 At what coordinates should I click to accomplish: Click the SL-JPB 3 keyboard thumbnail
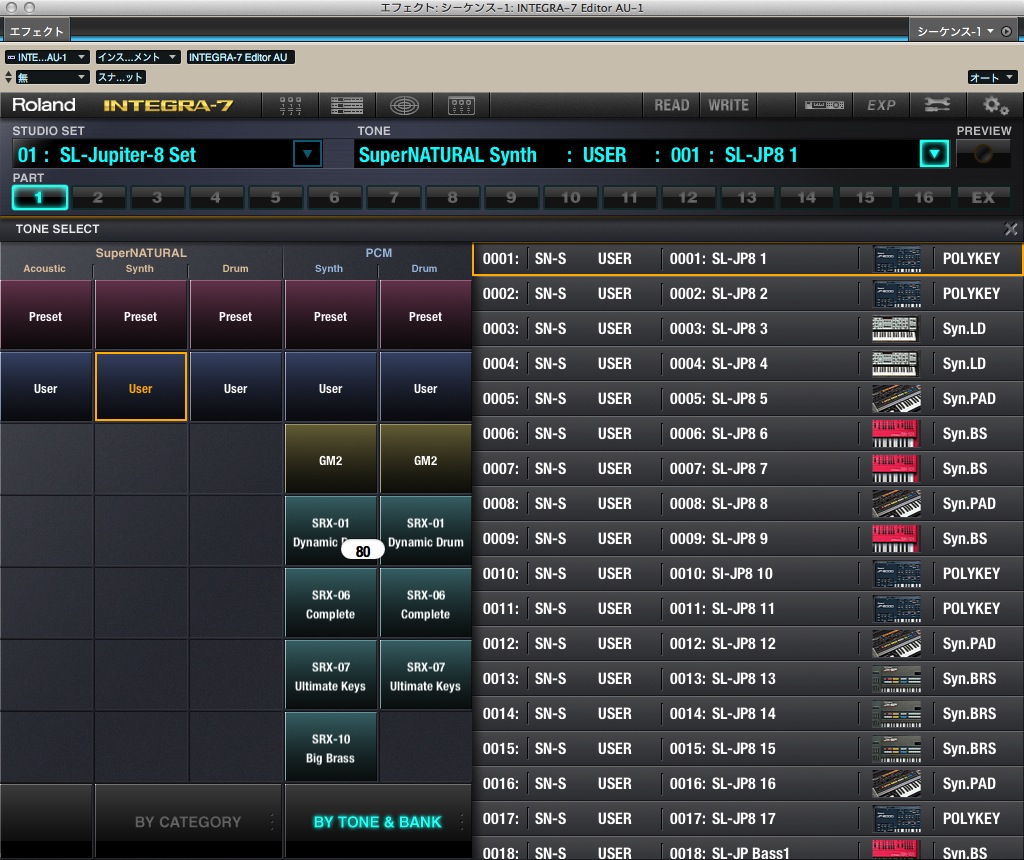pyautogui.click(x=897, y=328)
